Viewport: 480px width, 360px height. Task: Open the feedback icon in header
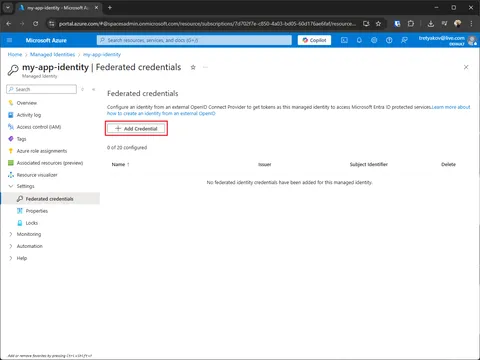pos(404,40)
